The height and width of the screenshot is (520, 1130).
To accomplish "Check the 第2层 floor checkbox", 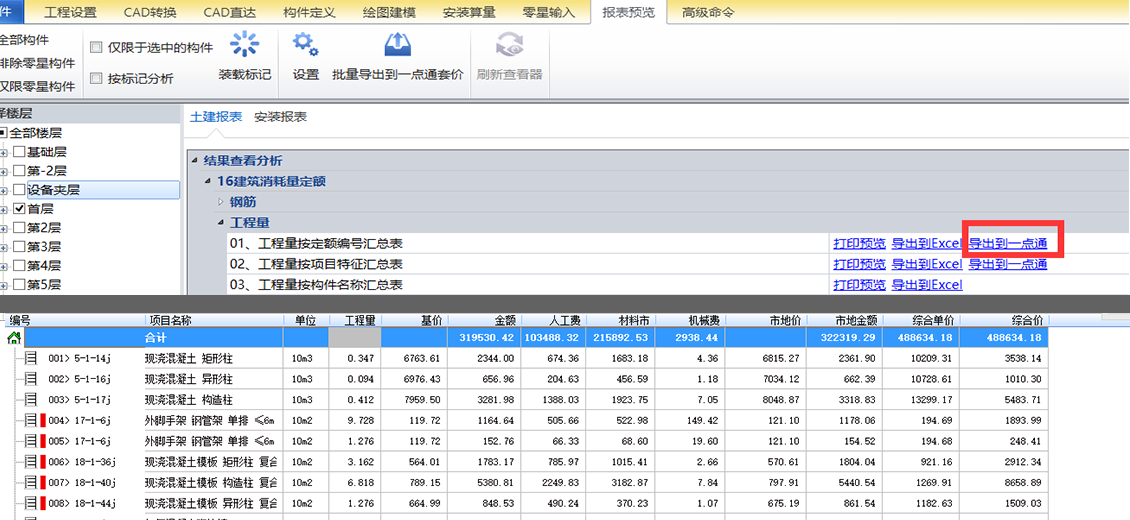I will click(19, 228).
